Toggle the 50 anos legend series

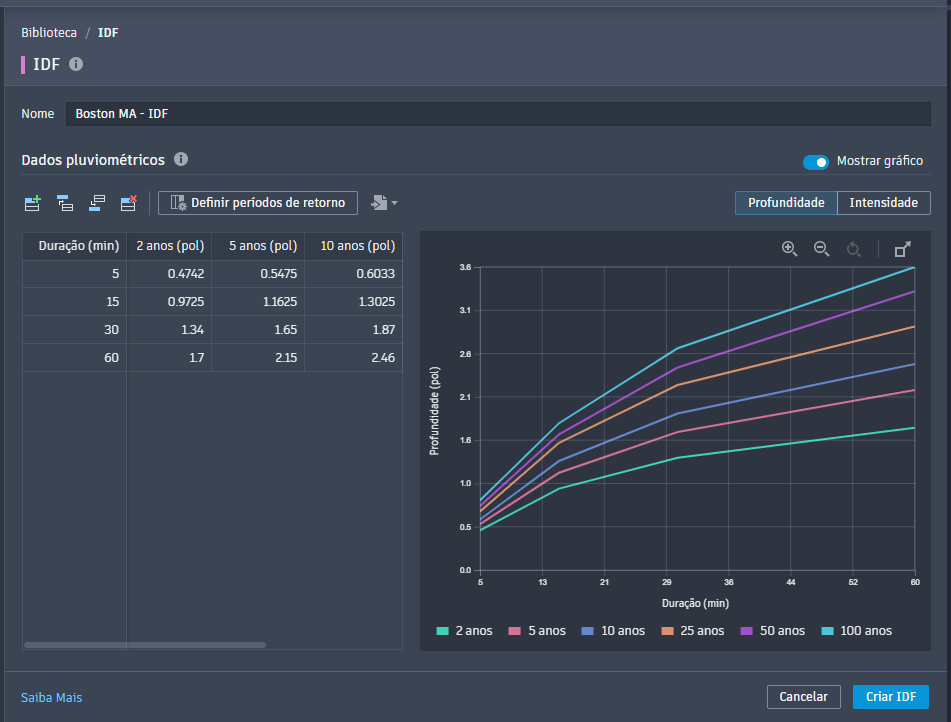(773, 631)
